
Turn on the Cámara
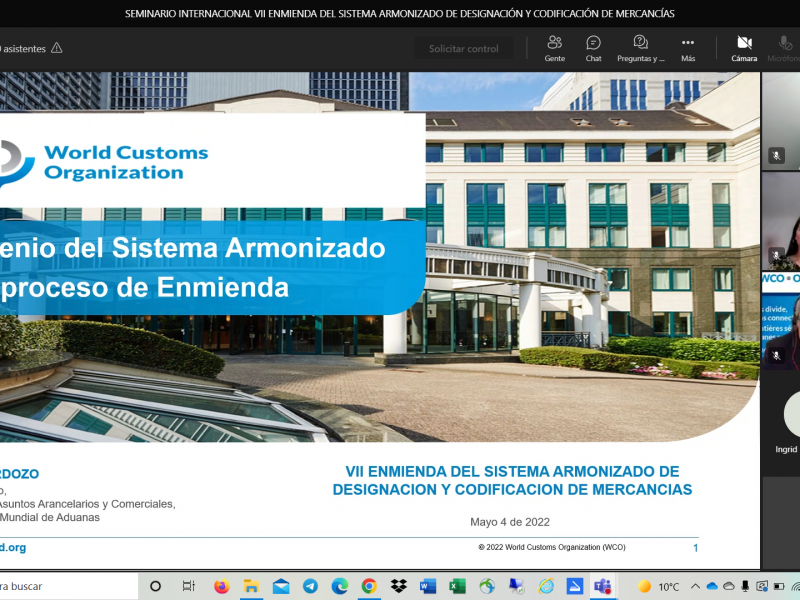744,48
